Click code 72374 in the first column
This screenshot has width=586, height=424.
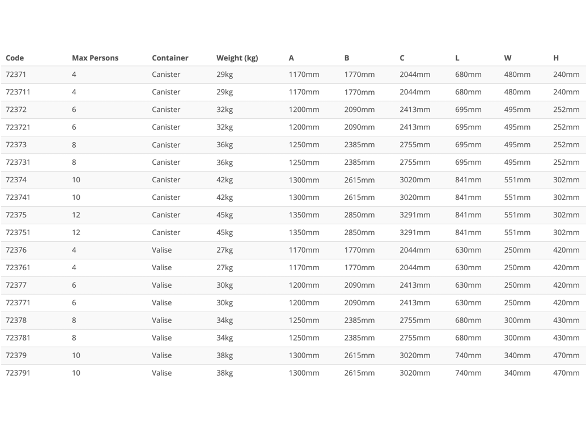[x=16, y=180]
